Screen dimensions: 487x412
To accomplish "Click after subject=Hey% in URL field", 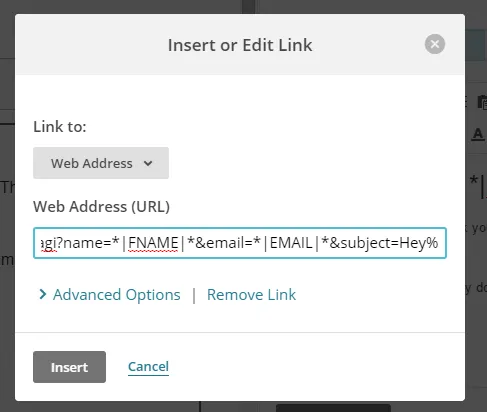I will [x=441, y=243].
